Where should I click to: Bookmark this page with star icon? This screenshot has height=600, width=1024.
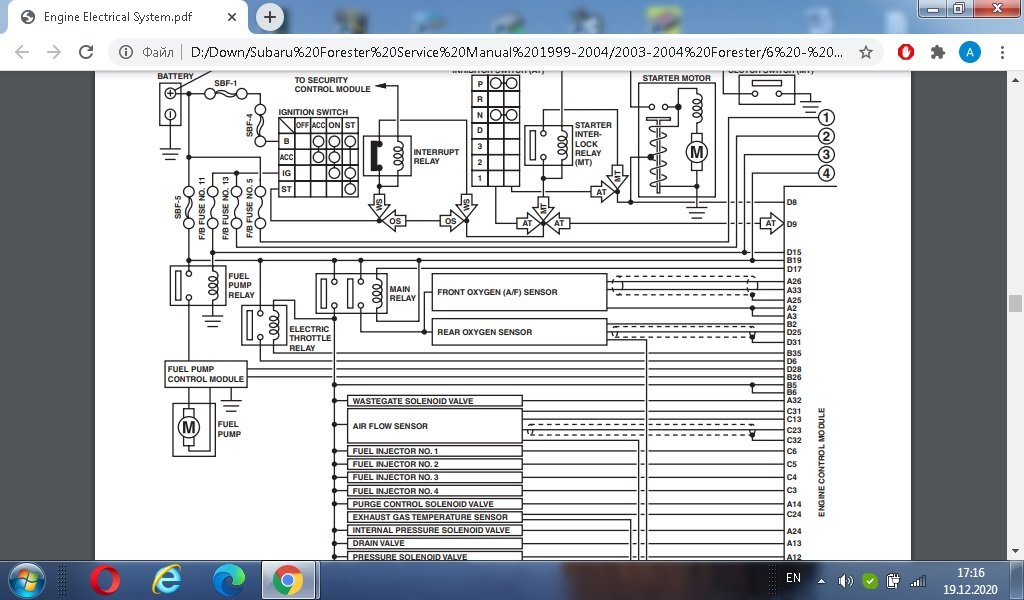866,52
